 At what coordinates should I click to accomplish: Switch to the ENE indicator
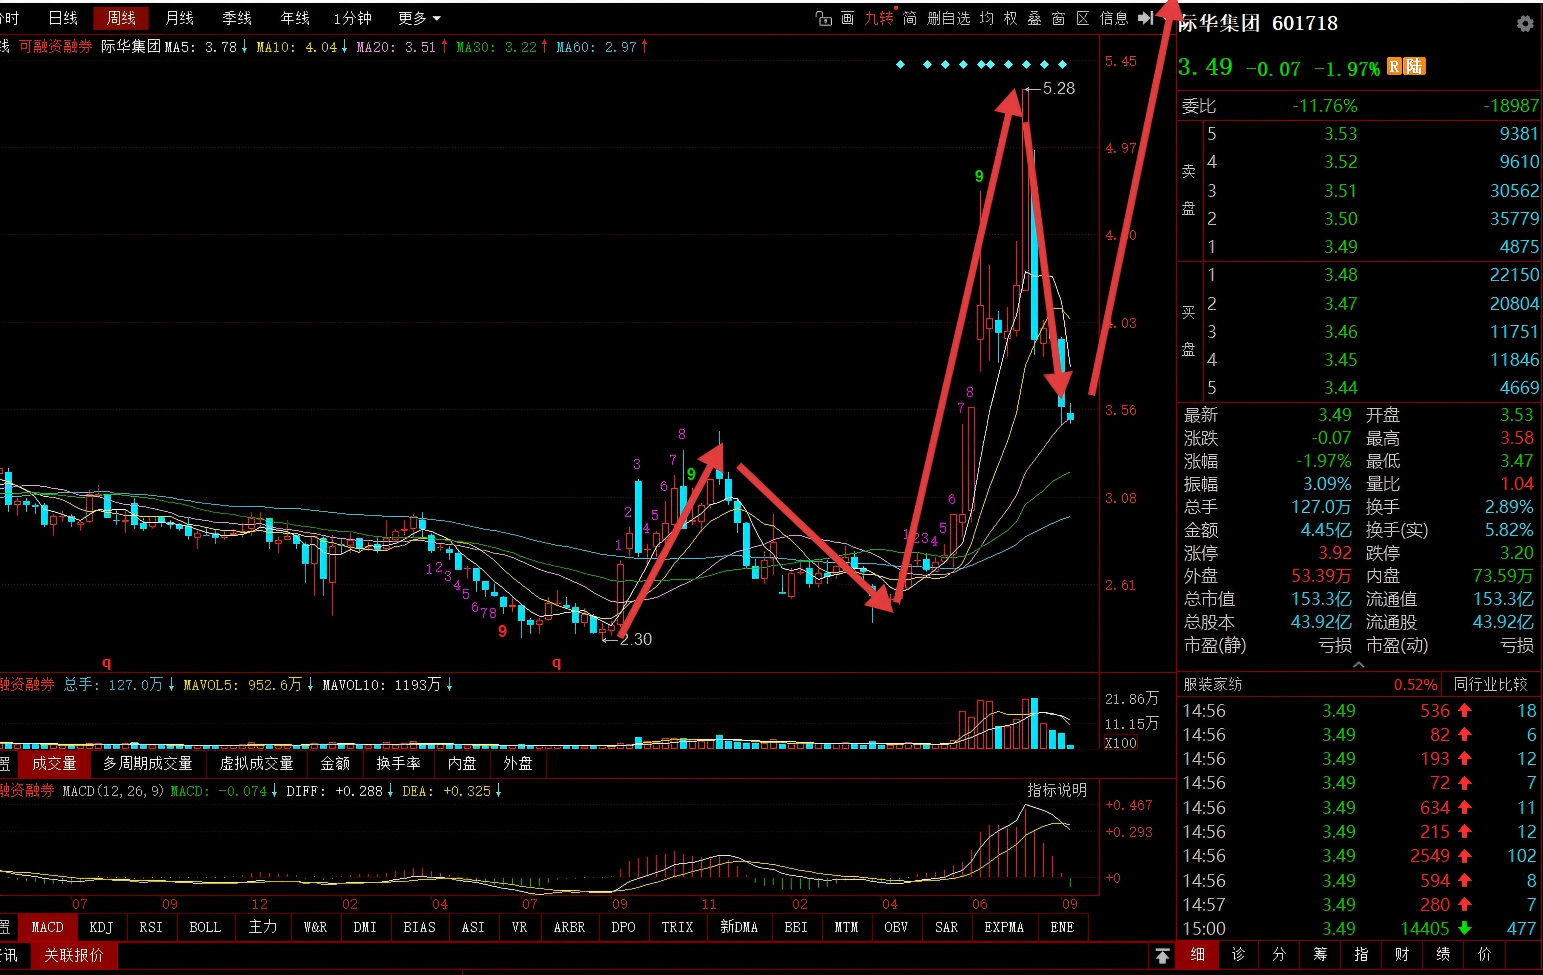pos(1062,927)
